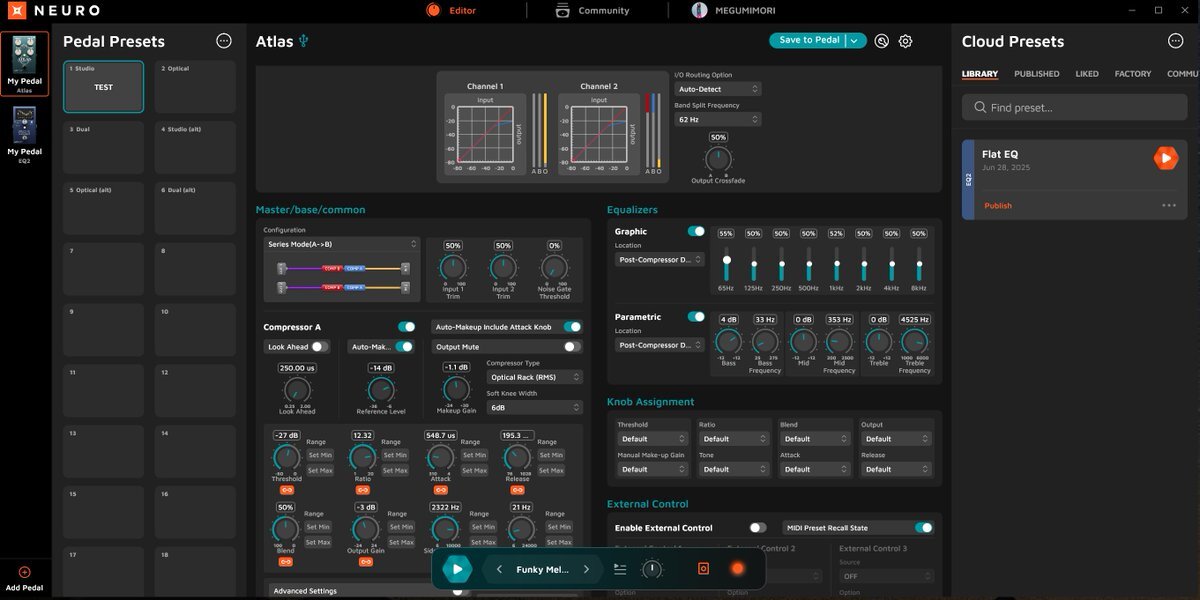The height and width of the screenshot is (600, 1200).
Task: Open the settings gear icon in editor header
Action: (x=906, y=41)
